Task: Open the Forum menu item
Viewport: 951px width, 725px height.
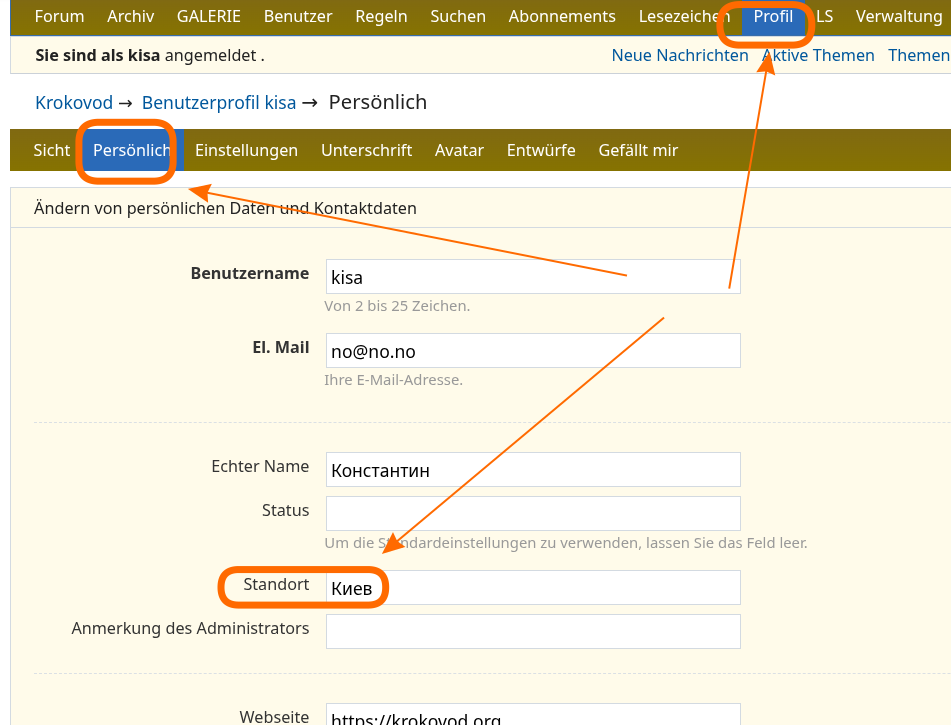Action: tap(59, 17)
